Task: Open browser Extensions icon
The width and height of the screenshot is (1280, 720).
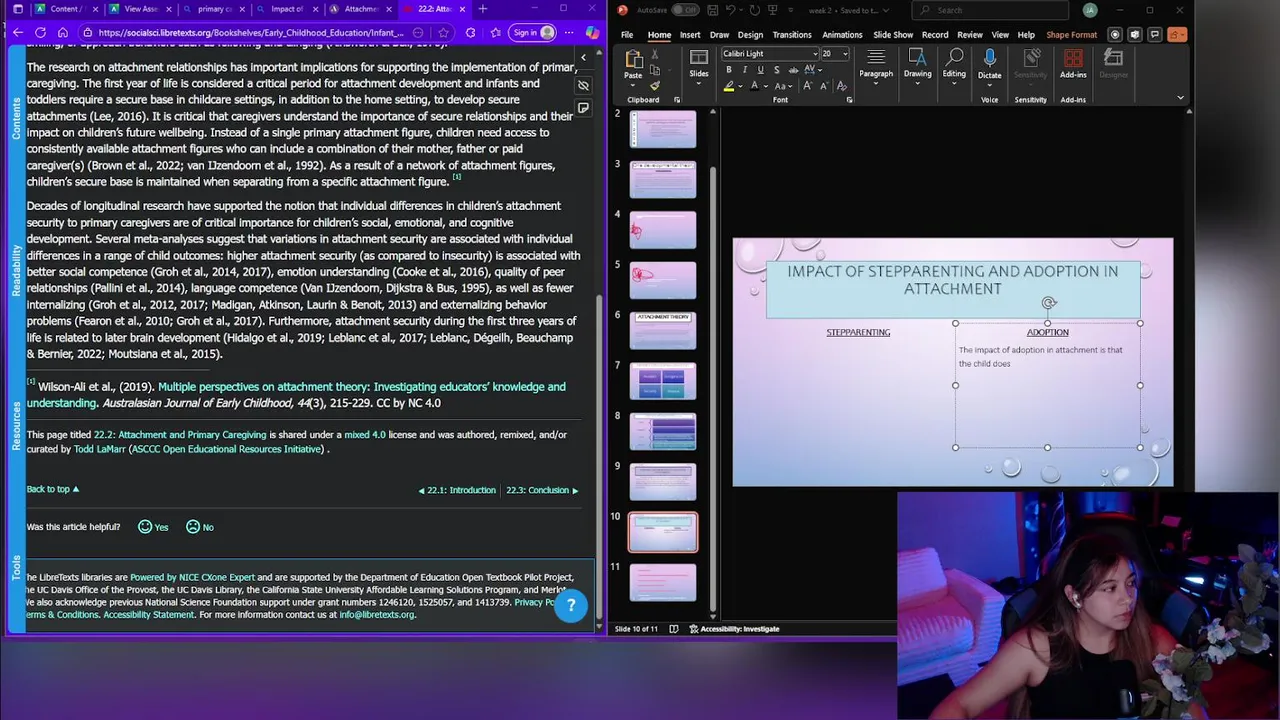Action: [470, 32]
